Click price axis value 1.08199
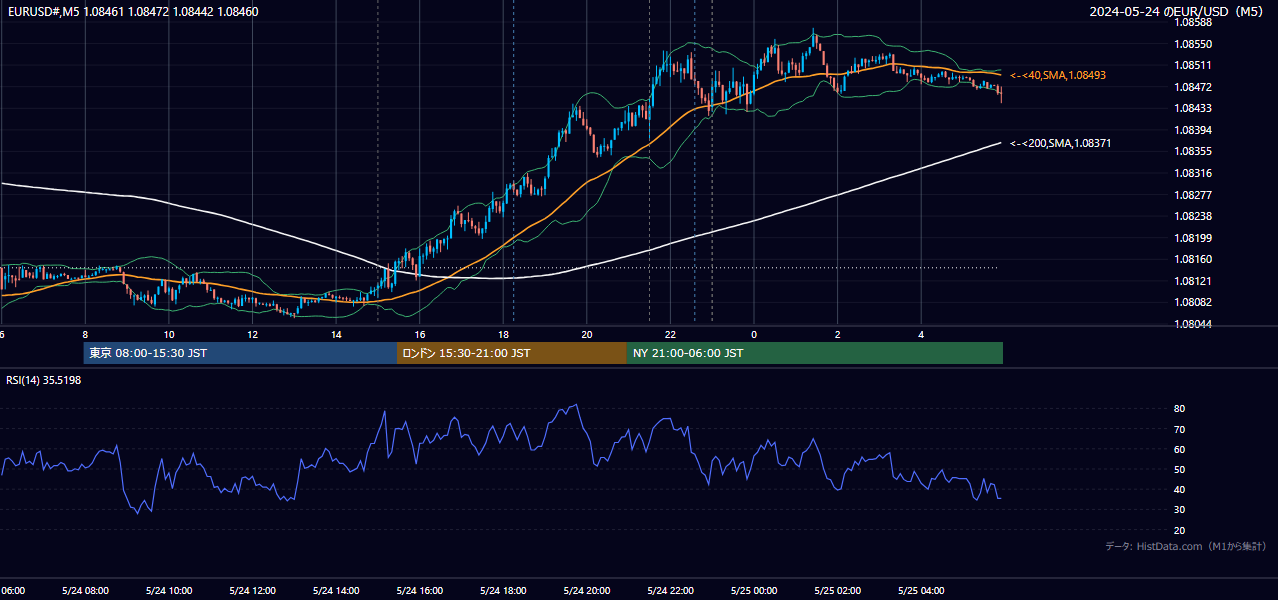 [x=1192, y=238]
